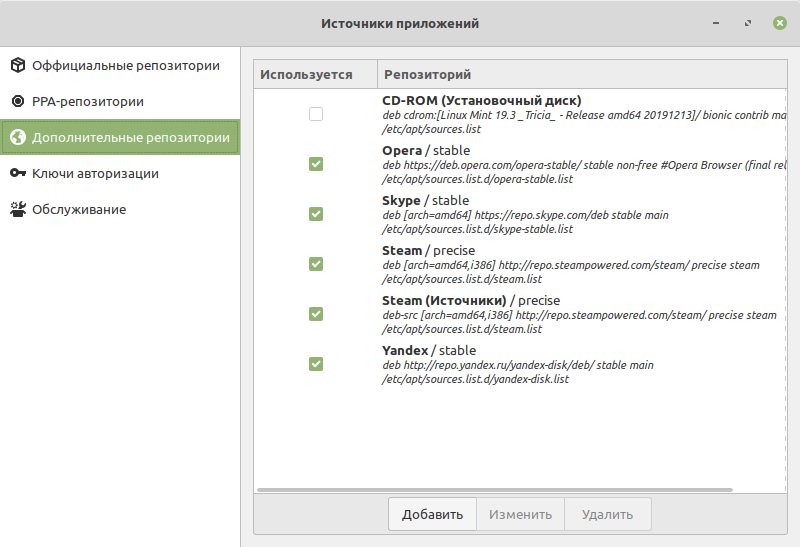Click the tools icon beside Обслуживание
This screenshot has height=547, width=800.
point(18,209)
